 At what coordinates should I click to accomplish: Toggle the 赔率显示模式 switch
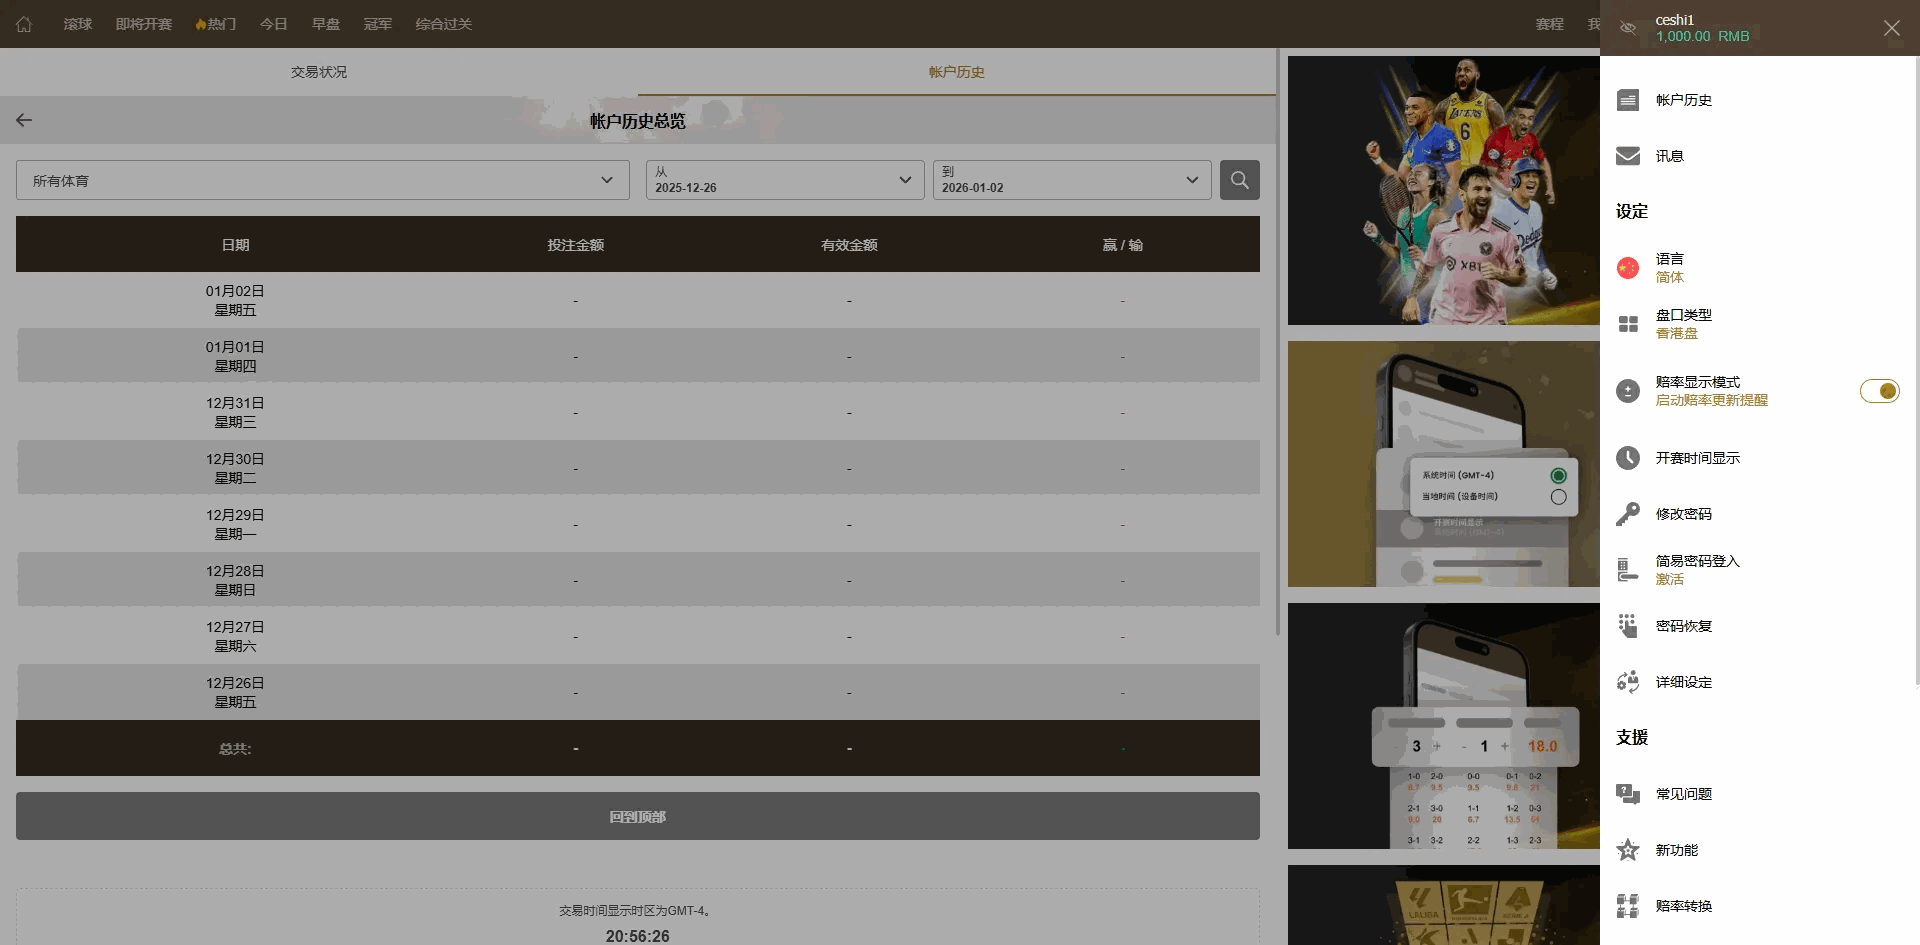point(1879,391)
